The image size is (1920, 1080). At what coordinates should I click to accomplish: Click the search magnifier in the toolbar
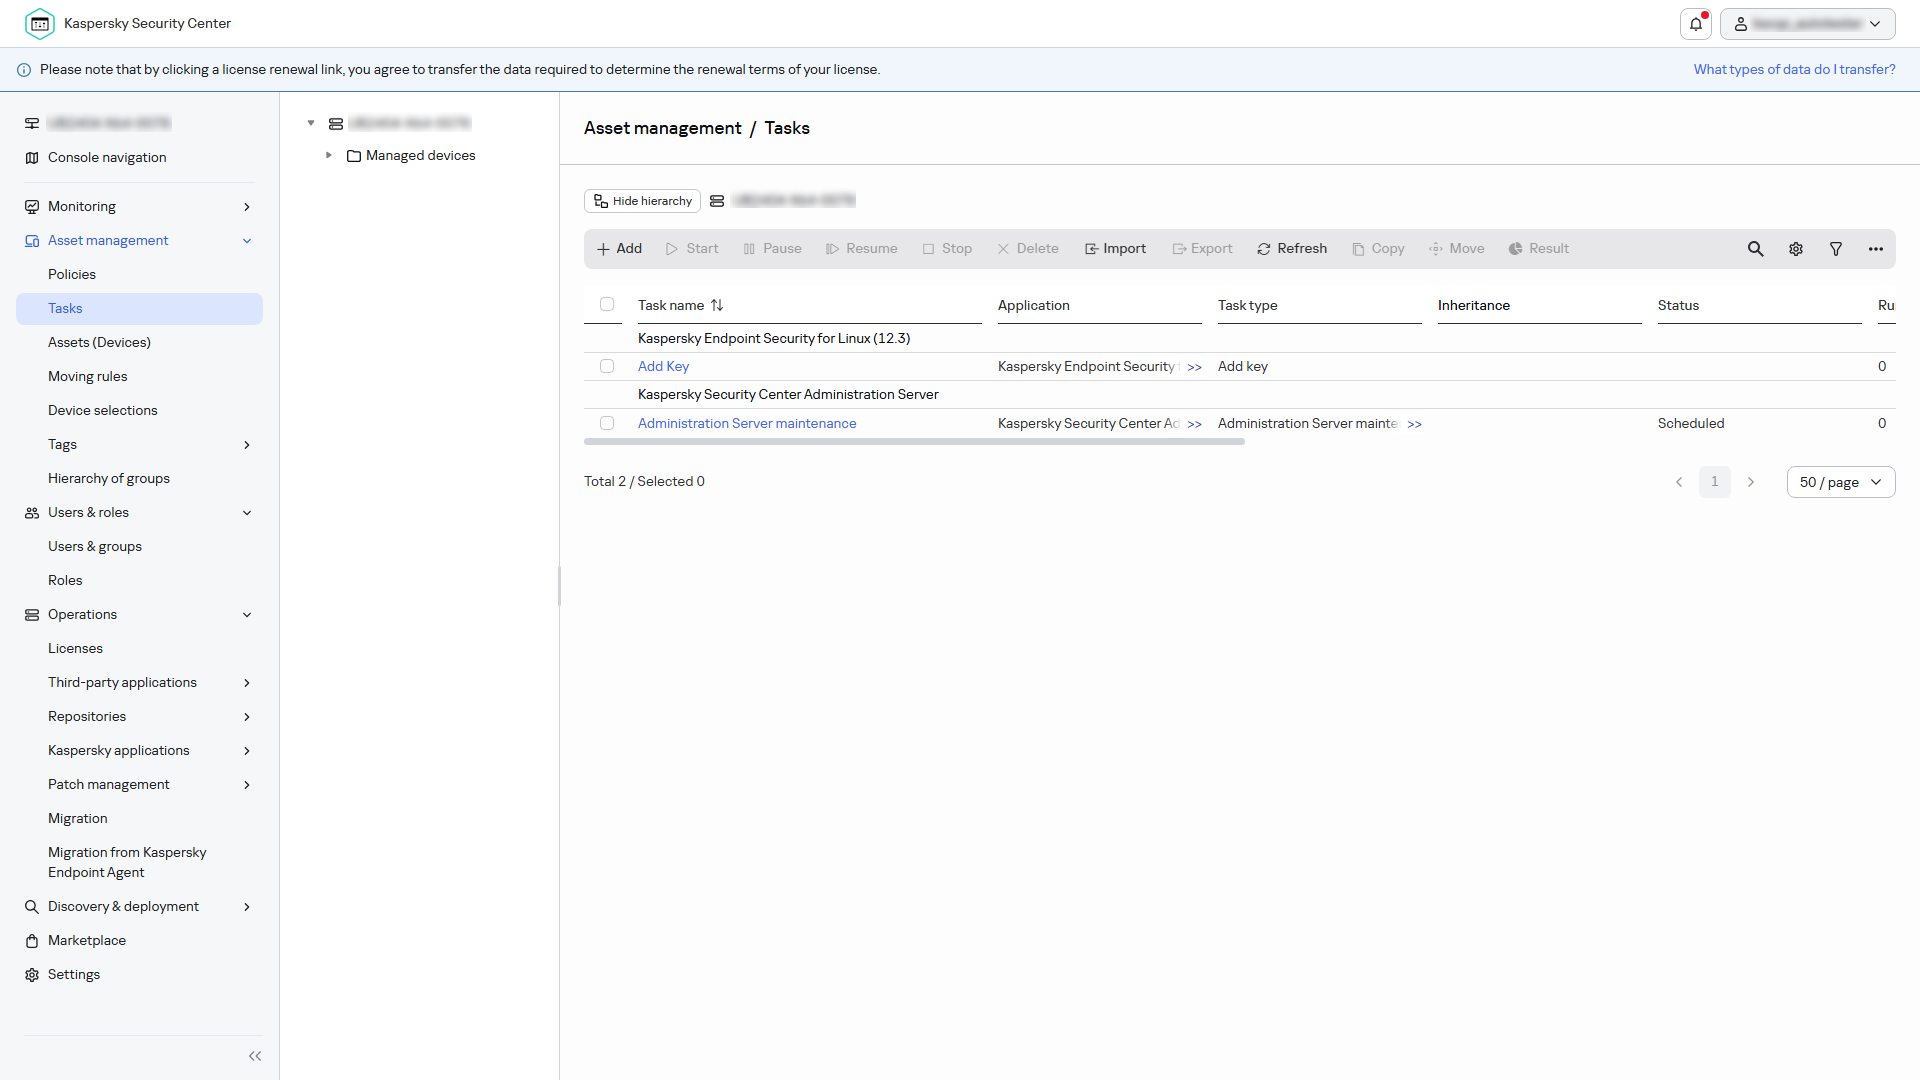tap(1755, 249)
